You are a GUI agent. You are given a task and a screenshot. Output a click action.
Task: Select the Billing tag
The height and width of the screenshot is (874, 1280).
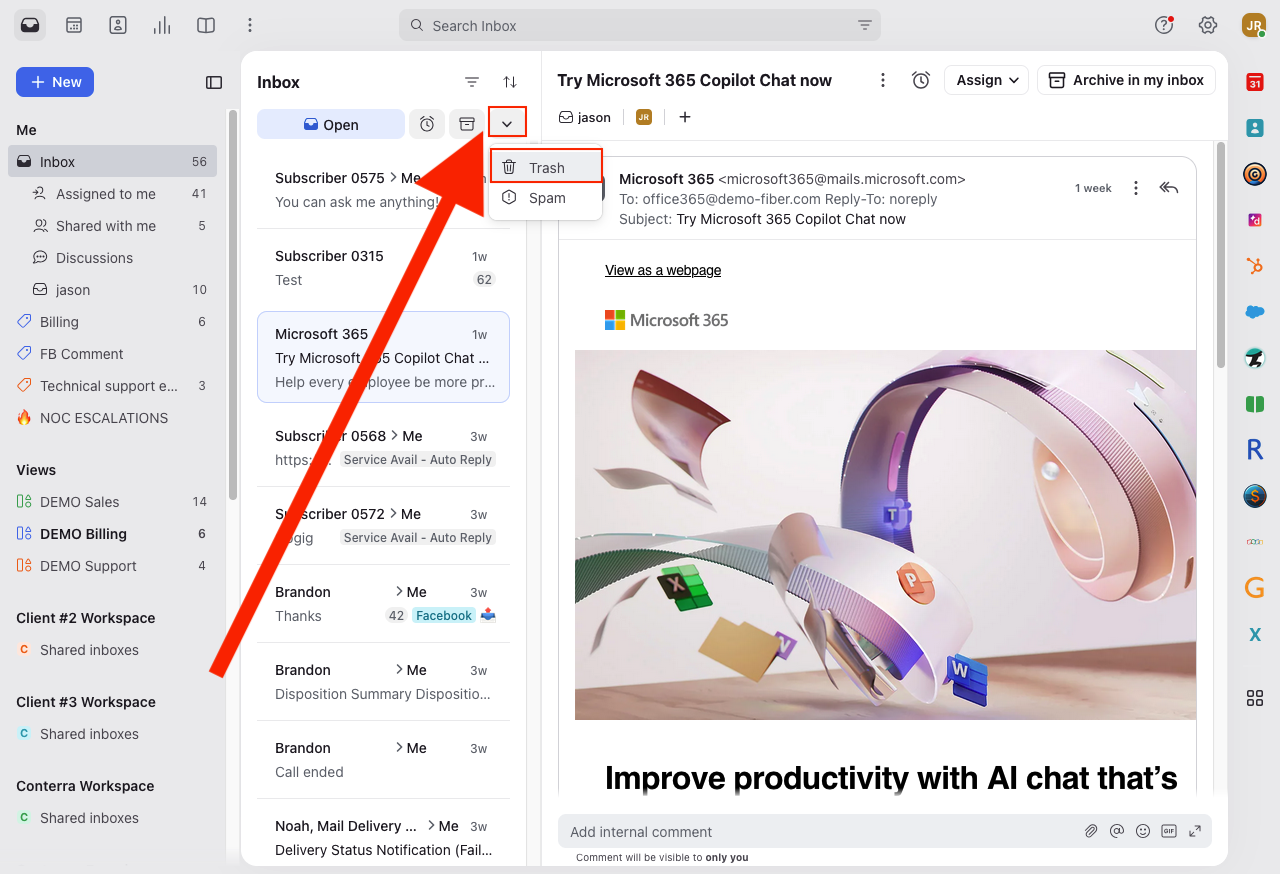point(112,322)
